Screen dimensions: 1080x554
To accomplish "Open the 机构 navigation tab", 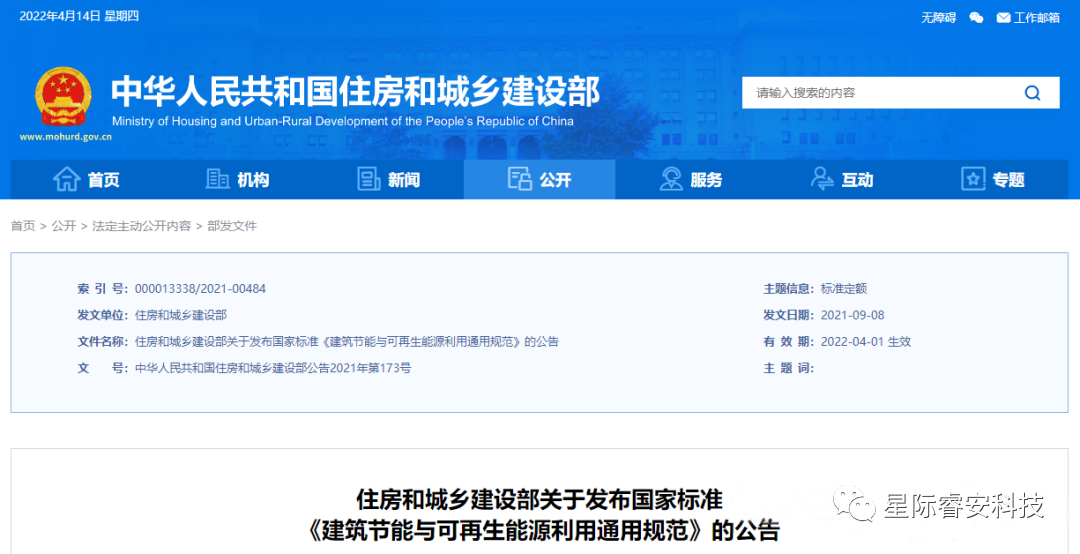I will point(238,180).
